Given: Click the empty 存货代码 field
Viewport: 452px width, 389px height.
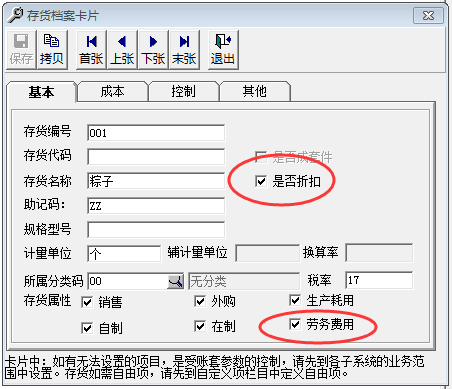Looking at the screenshot, I should click(x=156, y=157).
